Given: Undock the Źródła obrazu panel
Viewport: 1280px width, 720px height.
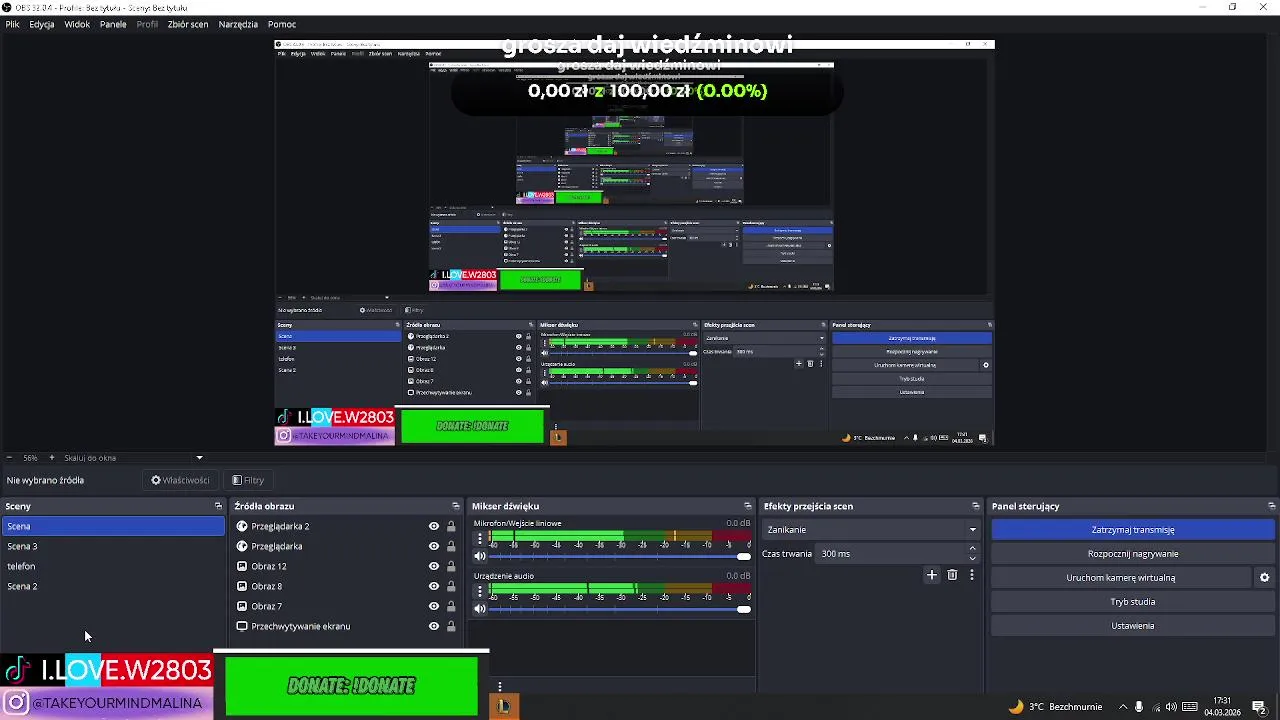Looking at the screenshot, I should [x=456, y=506].
